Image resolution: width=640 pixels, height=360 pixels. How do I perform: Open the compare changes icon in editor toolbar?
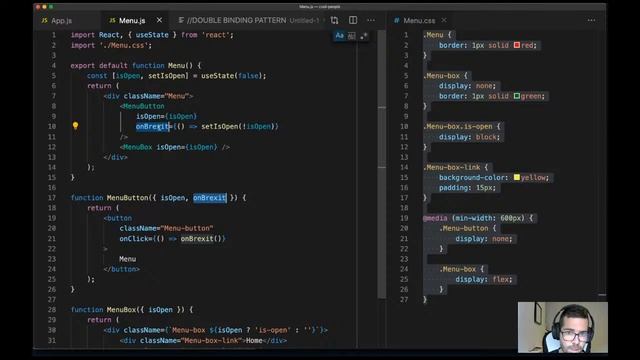pos(335,20)
